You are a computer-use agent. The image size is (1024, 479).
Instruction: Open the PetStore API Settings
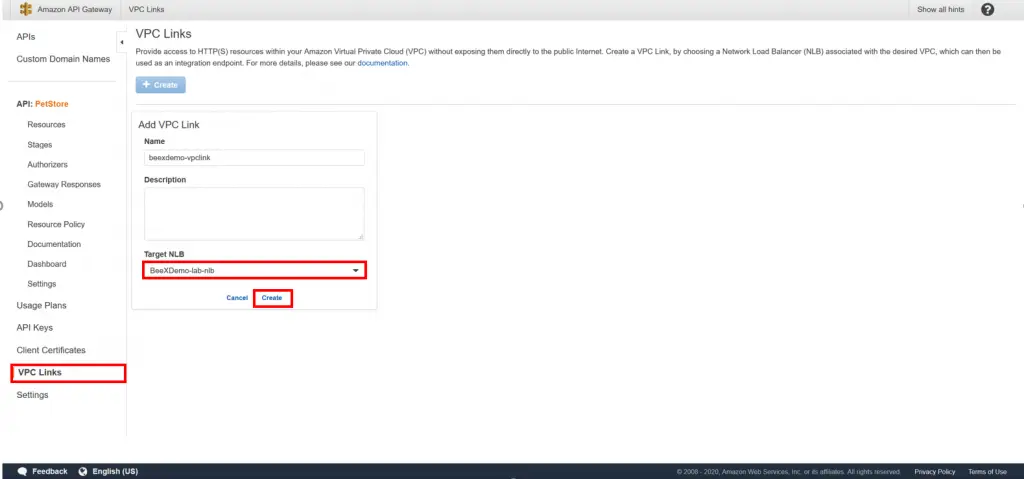pyautogui.click(x=42, y=284)
